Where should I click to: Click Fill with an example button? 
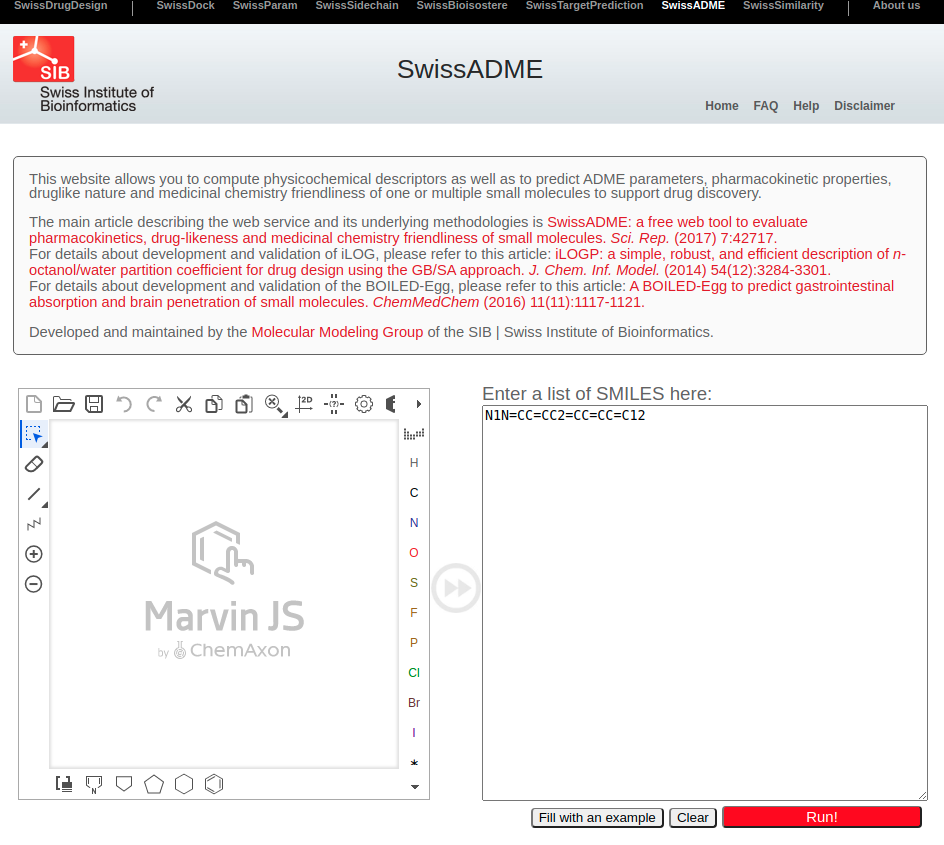tap(597, 817)
